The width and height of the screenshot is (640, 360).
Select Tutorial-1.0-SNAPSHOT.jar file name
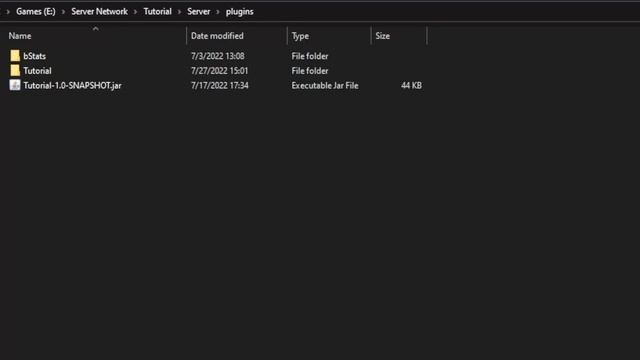click(72, 85)
